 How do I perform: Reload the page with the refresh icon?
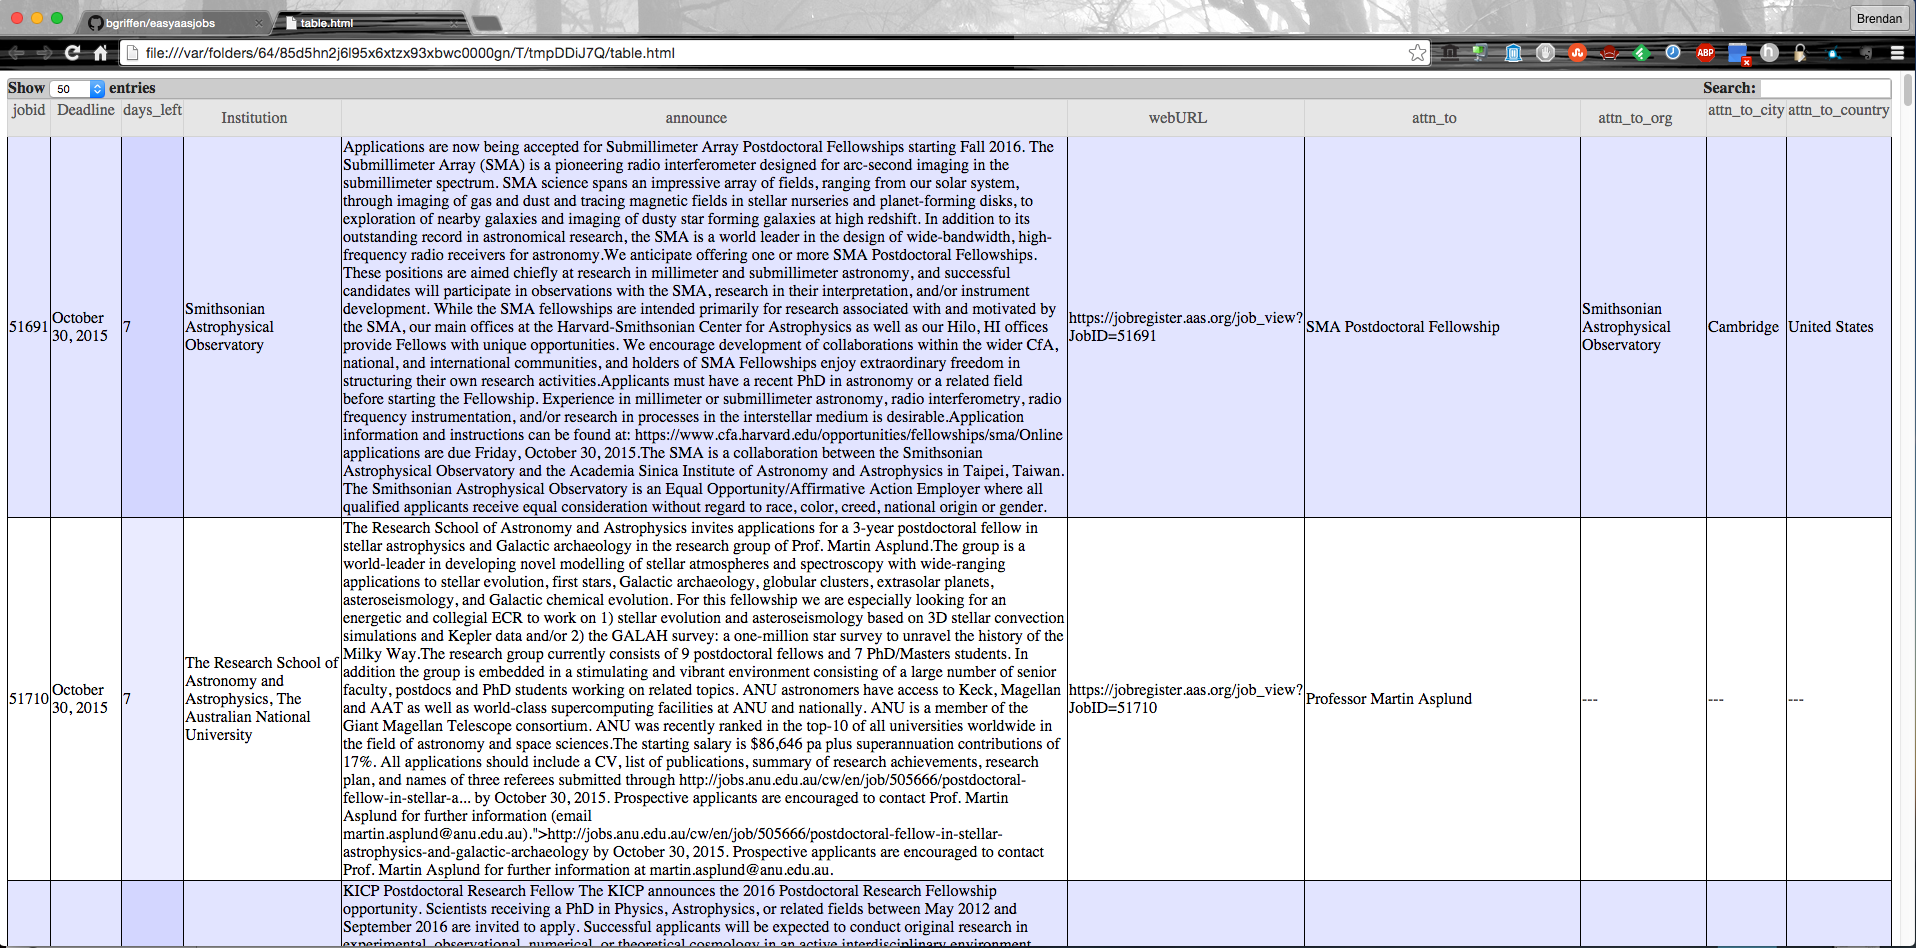[x=72, y=53]
